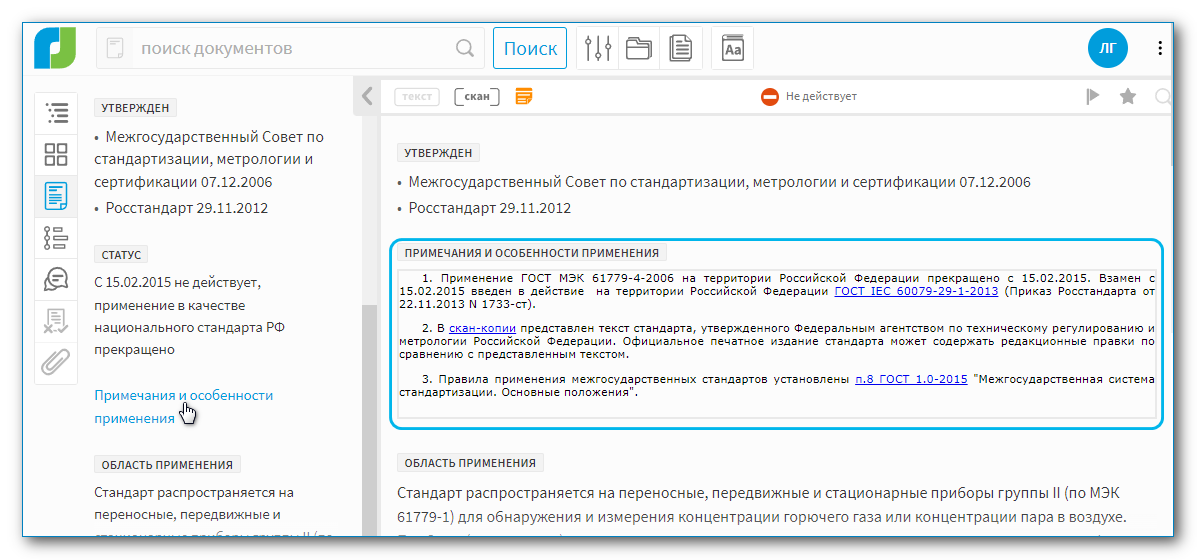Collapse the left panel with chevron arrow
This screenshot has width=1197, height=560.
tap(367, 96)
